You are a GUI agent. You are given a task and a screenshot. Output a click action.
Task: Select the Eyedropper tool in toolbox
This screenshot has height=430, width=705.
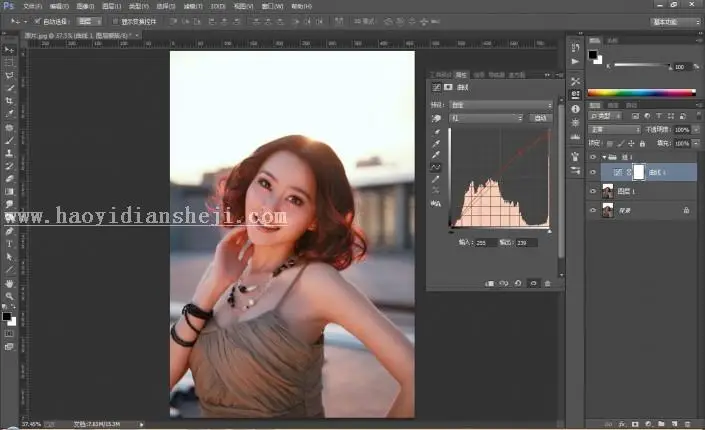click(x=9, y=114)
